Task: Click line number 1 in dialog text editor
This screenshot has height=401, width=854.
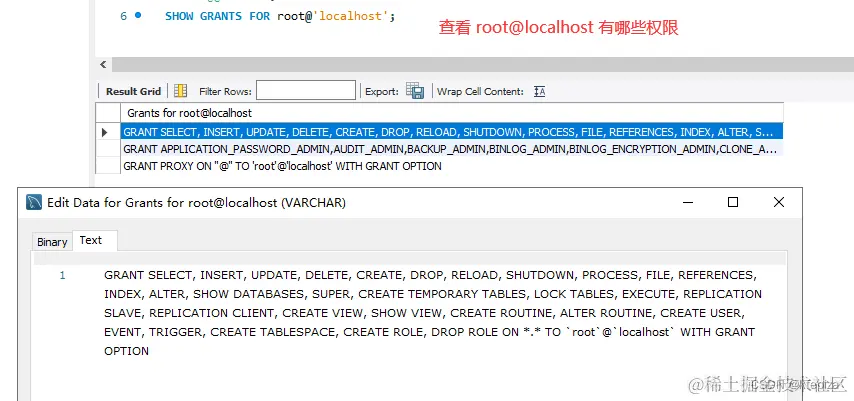Action: point(62,275)
